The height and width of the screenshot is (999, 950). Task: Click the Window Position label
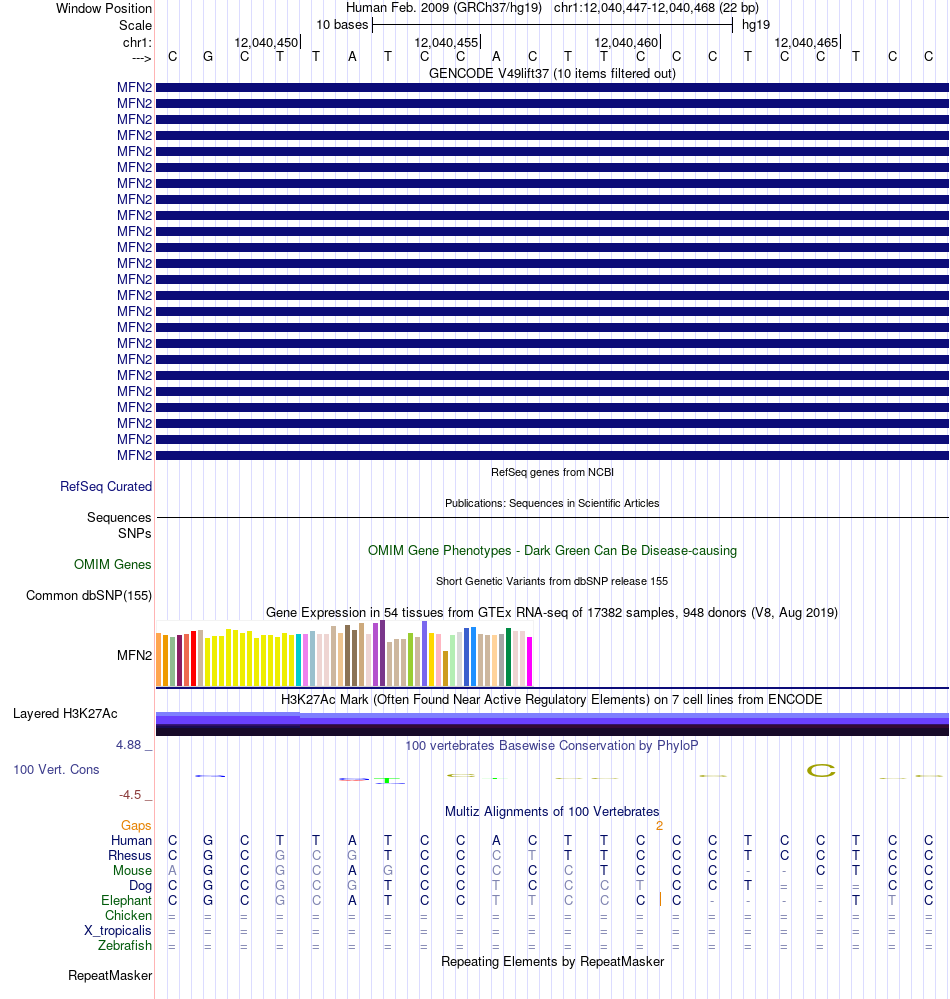point(104,8)
